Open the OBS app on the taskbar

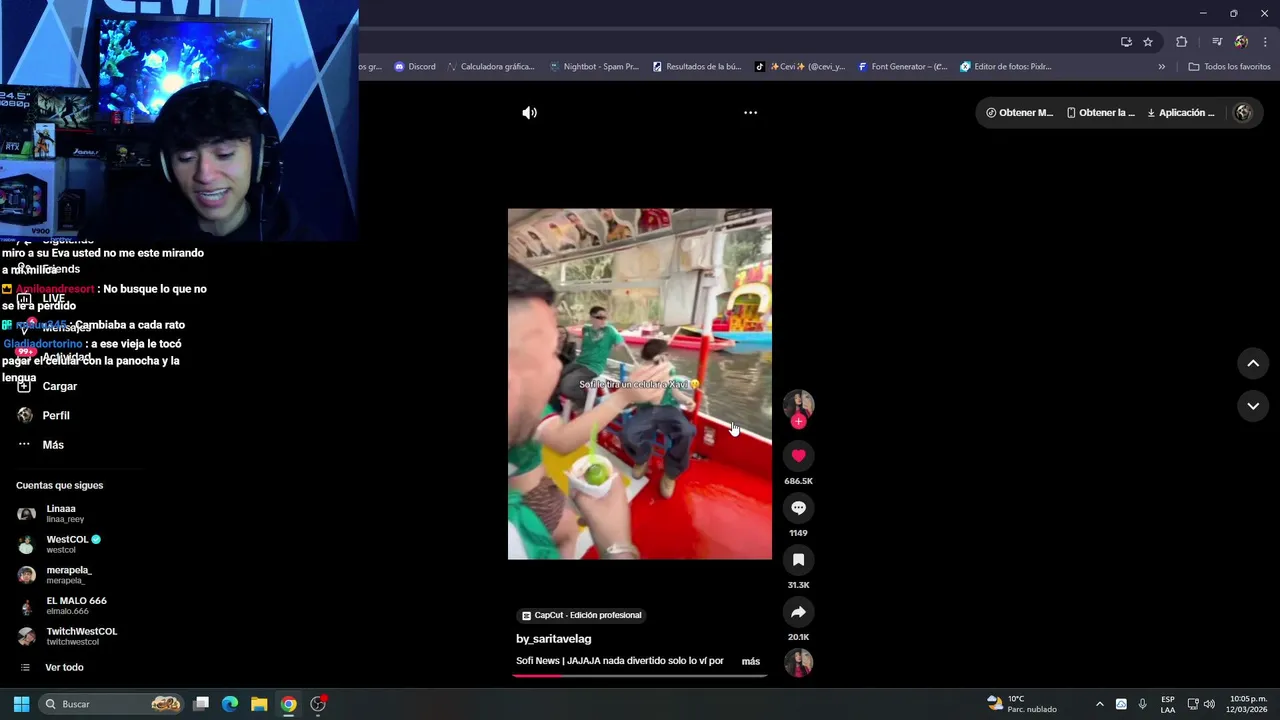318,704
